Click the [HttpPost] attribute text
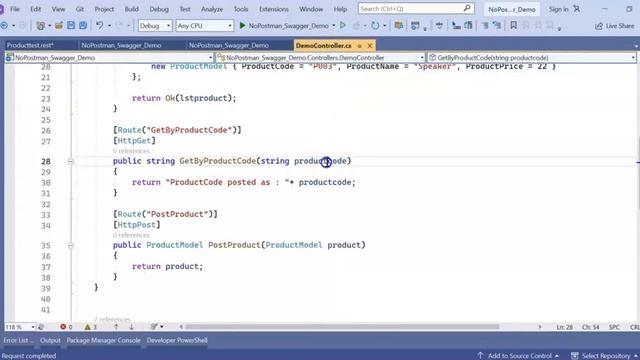 point(137,224)
